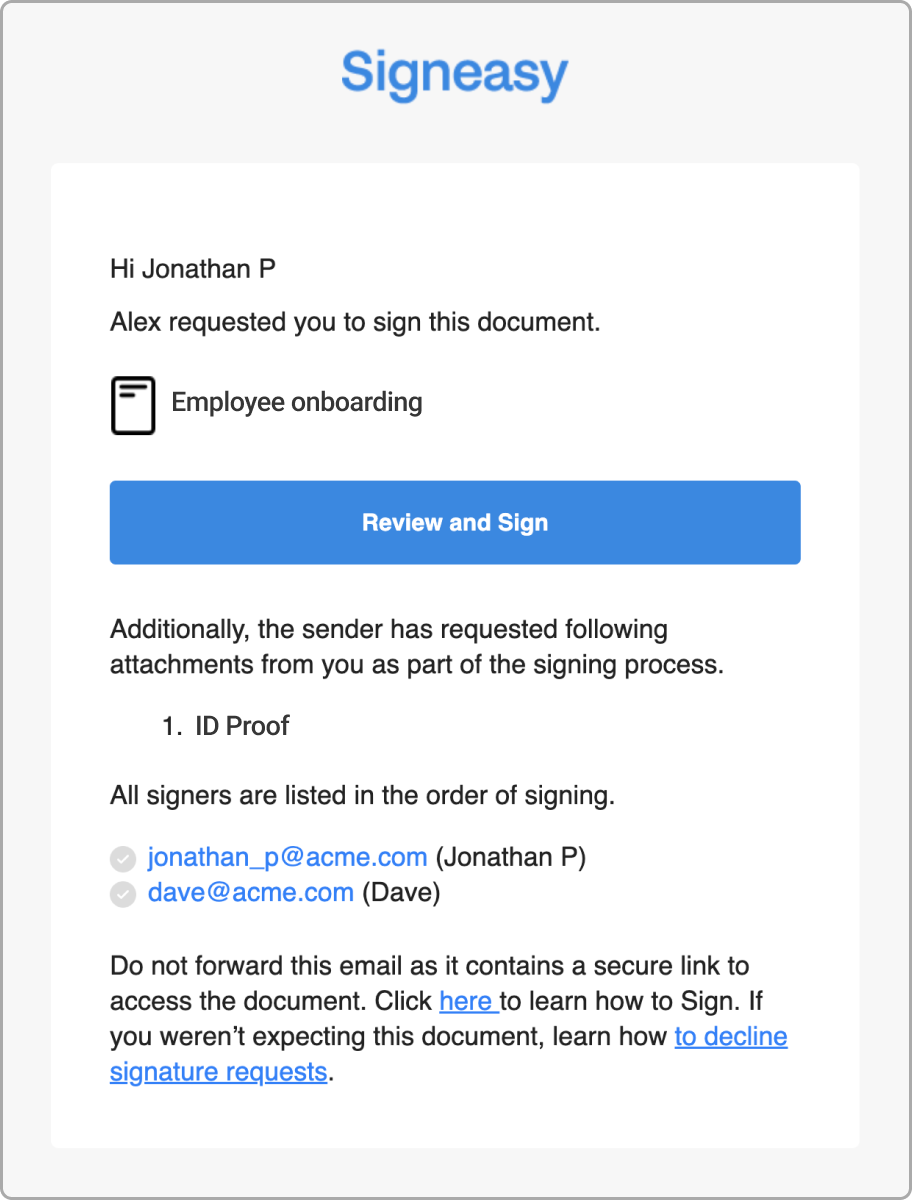912x1200 pixels.
Task: Open the "to decline signature requests" link
Action: coord(449,1054)
